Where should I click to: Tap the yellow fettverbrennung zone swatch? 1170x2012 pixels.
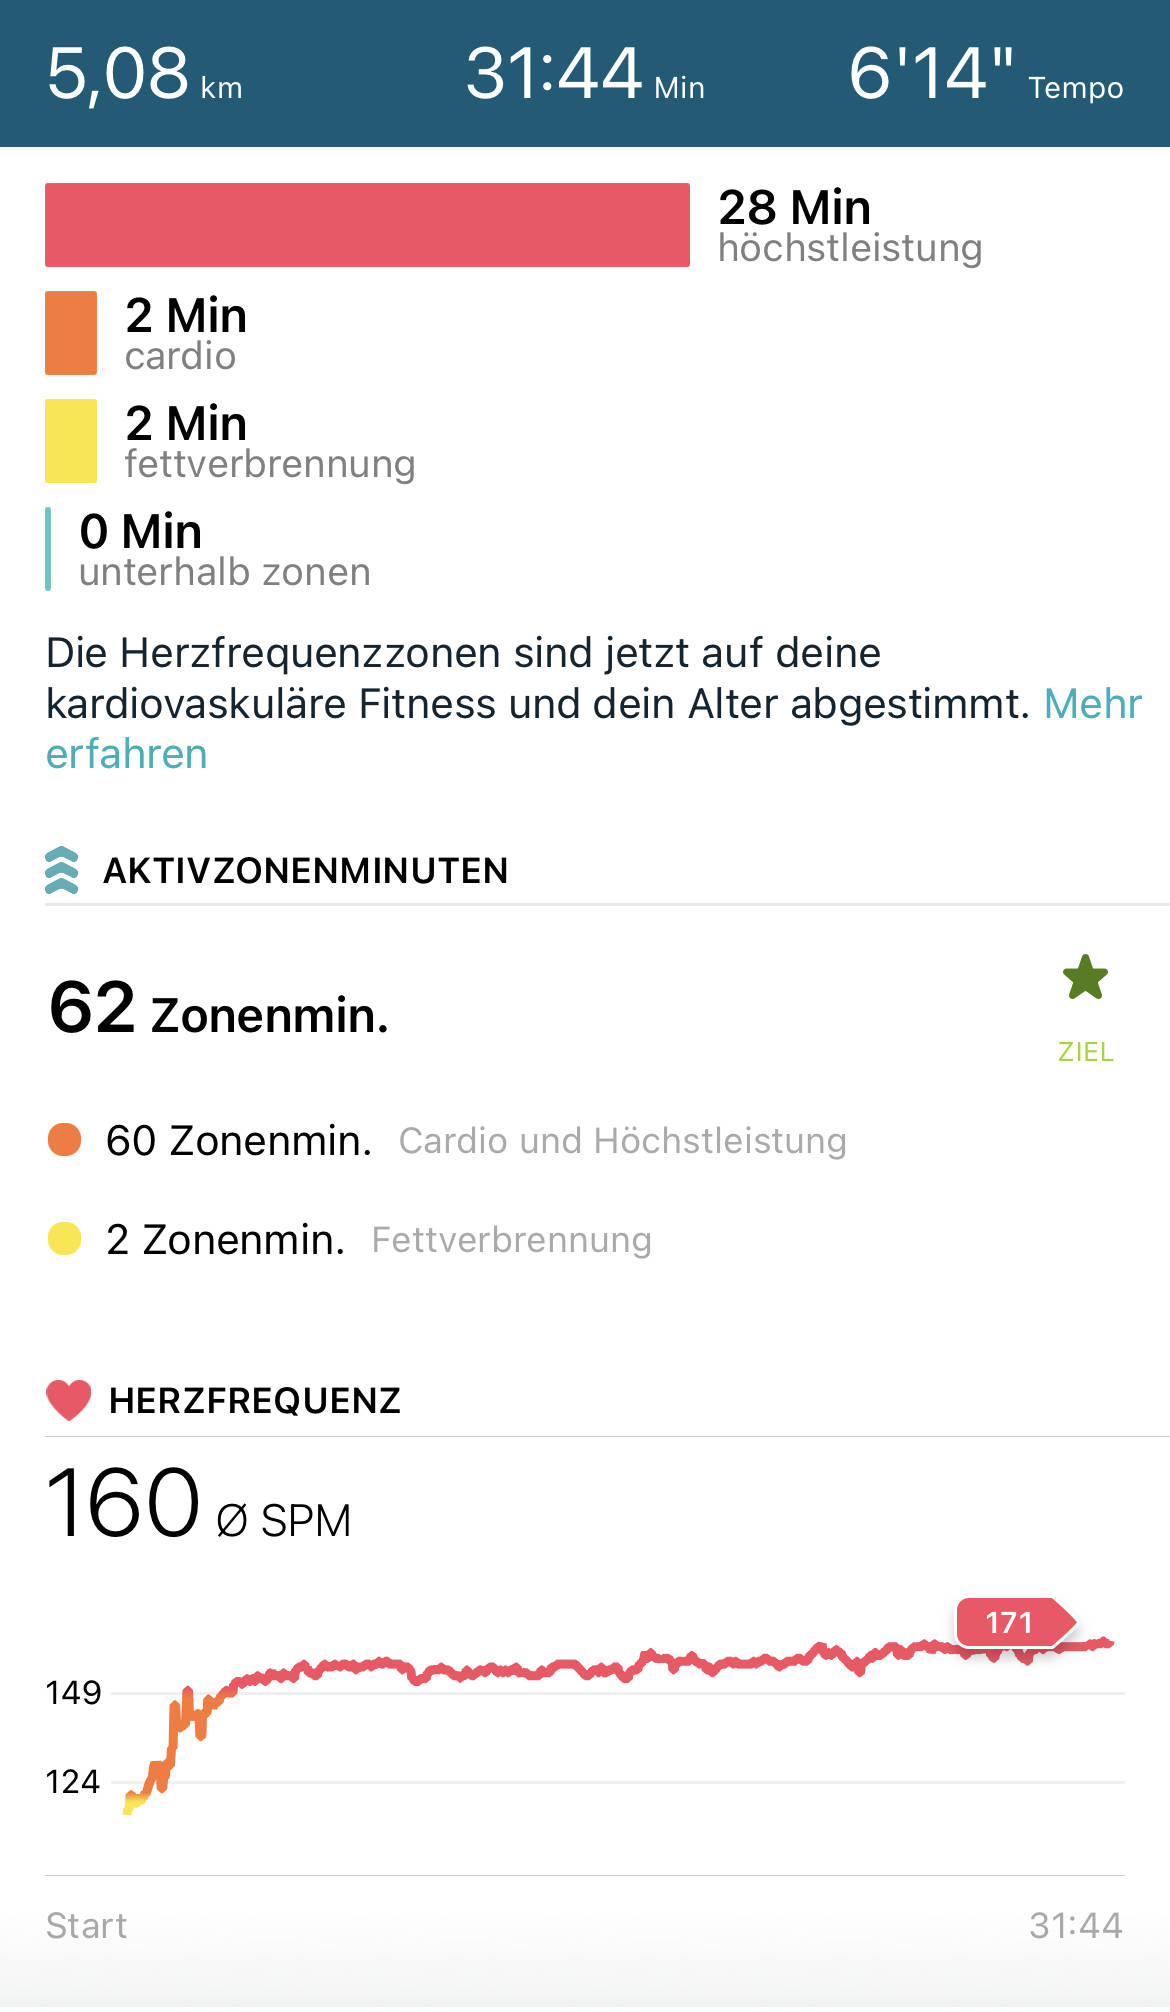click(71, 441)
